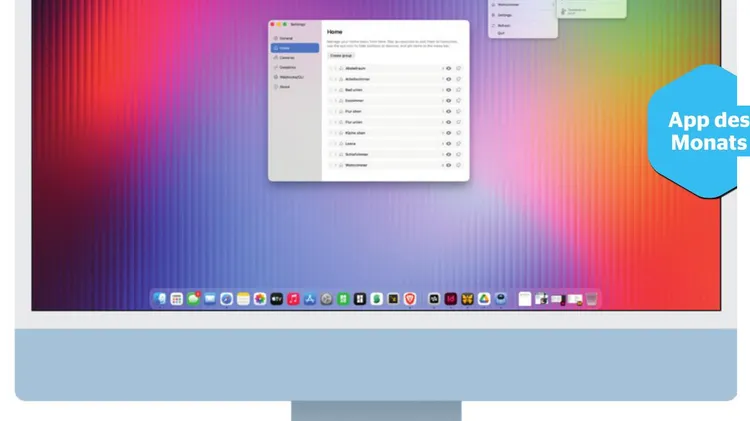The width and height of the screenshot is (750, 421).
Task: Choose Refresh in the menu bar popup
Action: (503, 24)
